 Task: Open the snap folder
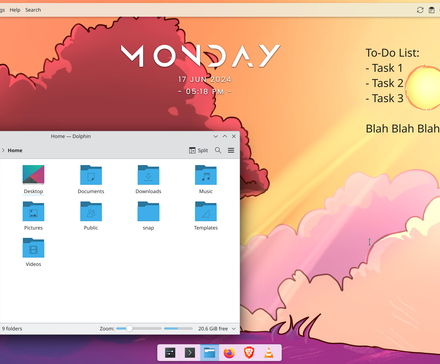click(x=148, y=216)
